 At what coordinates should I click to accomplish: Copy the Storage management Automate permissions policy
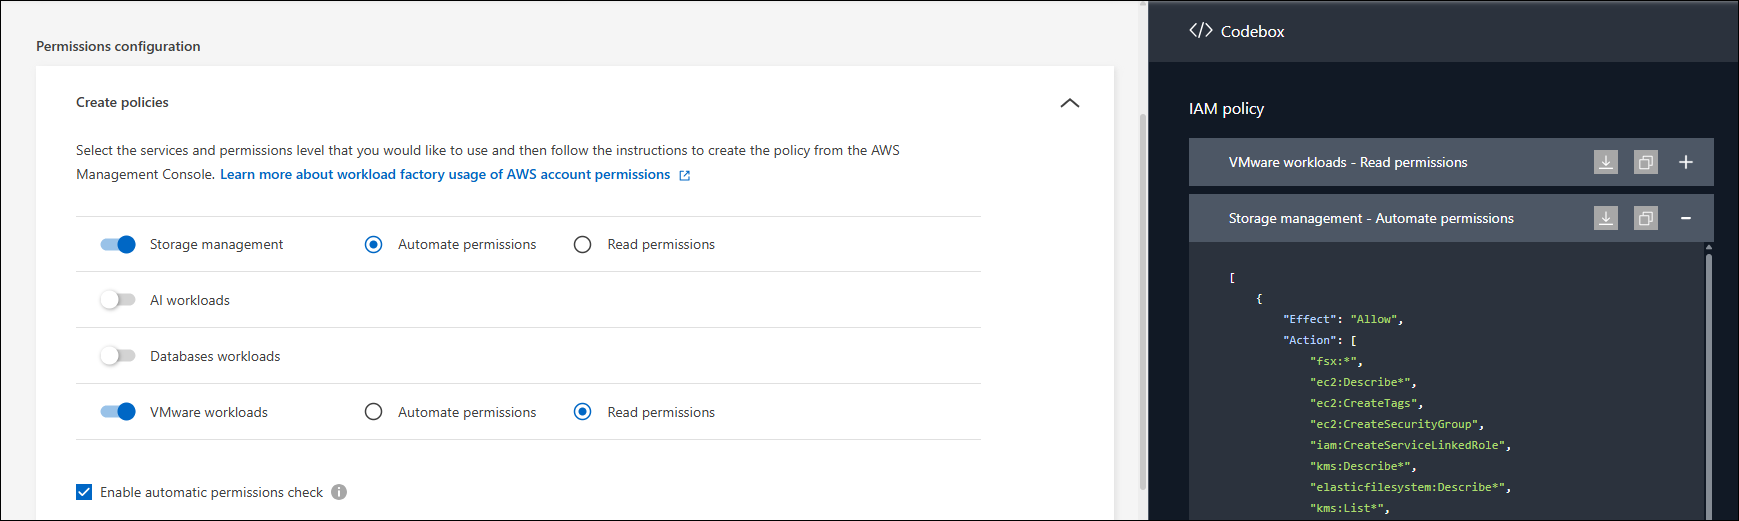1645,218
